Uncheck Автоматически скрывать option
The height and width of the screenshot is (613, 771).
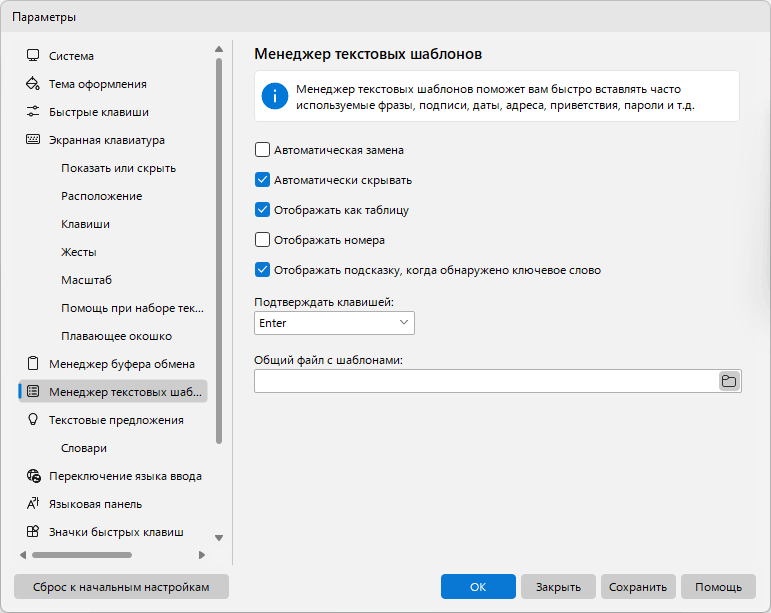(262, 180)
